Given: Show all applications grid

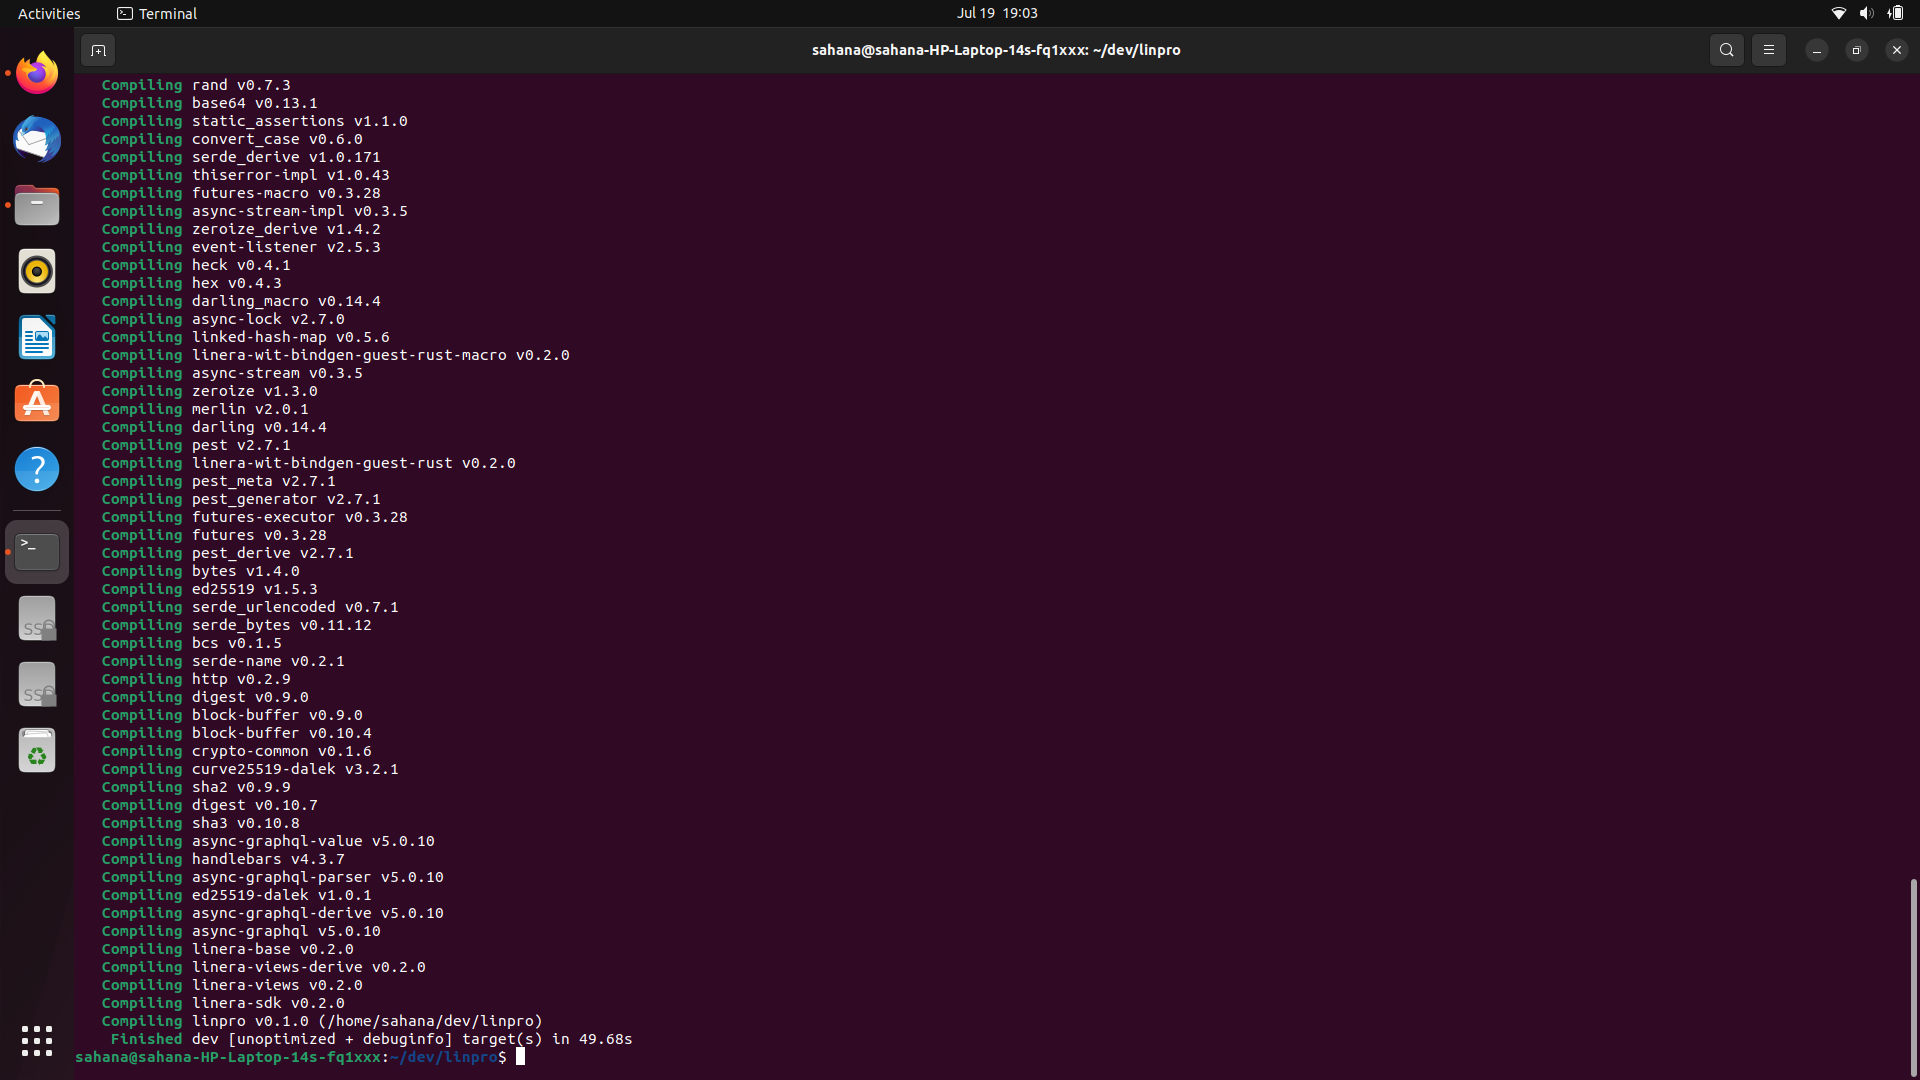Looking at the screenshot, I should click(x=37, y=1040).
